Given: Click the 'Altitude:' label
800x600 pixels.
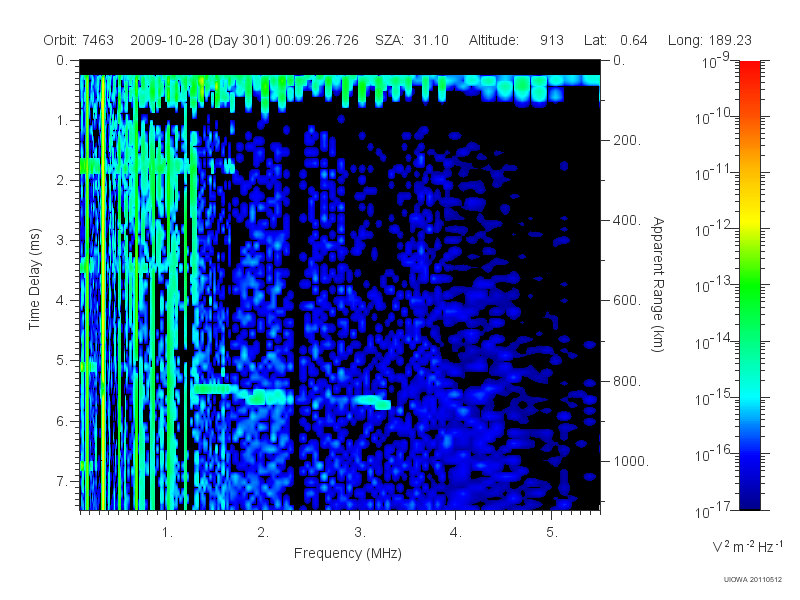Looking at the screenshot, I should click(494, 40).
